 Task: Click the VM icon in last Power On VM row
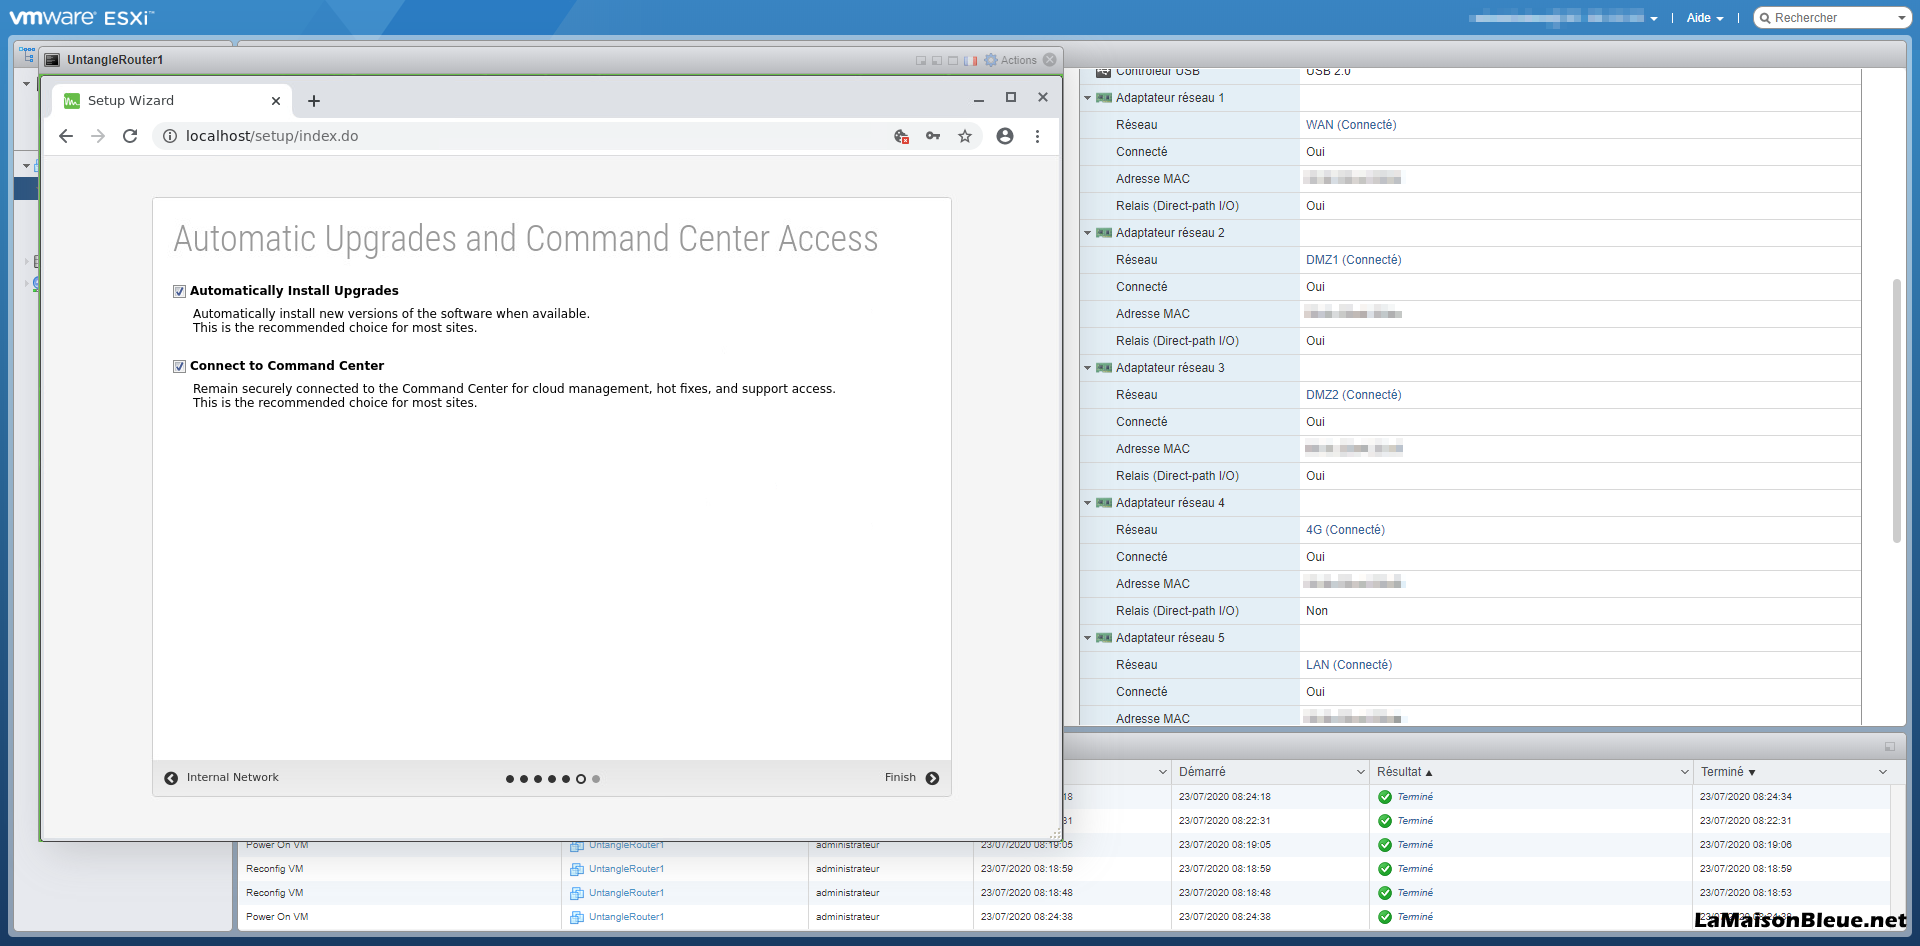pyautogui.click(x=577, y=917)
